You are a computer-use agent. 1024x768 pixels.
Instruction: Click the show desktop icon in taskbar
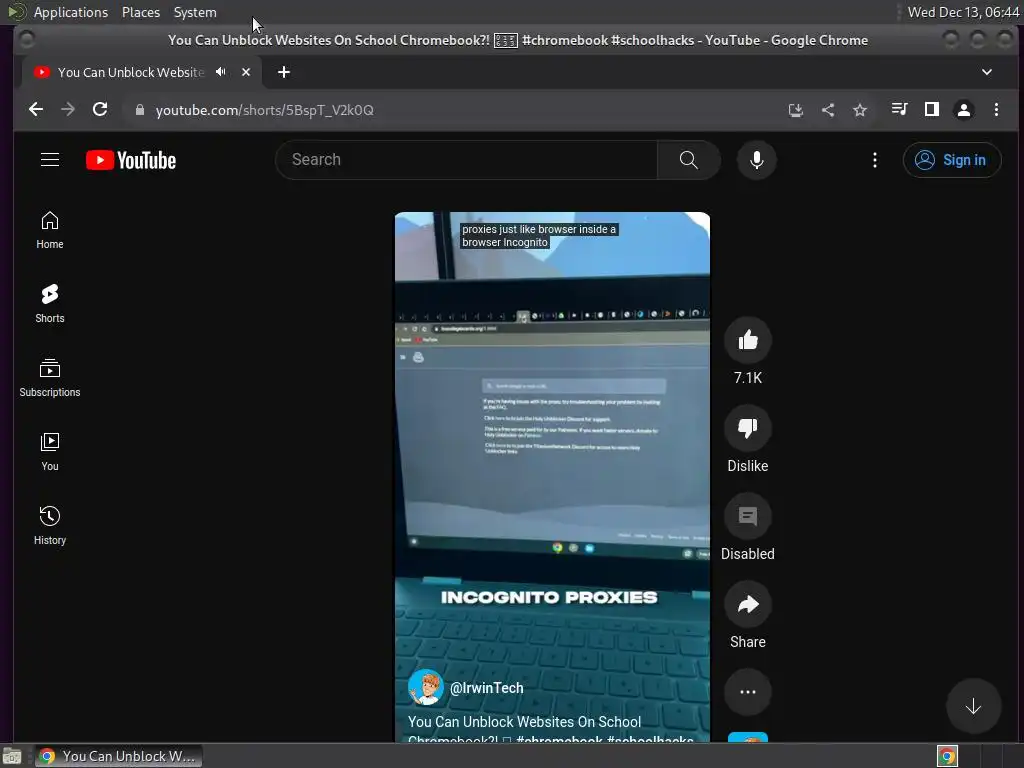pos(12,756)
